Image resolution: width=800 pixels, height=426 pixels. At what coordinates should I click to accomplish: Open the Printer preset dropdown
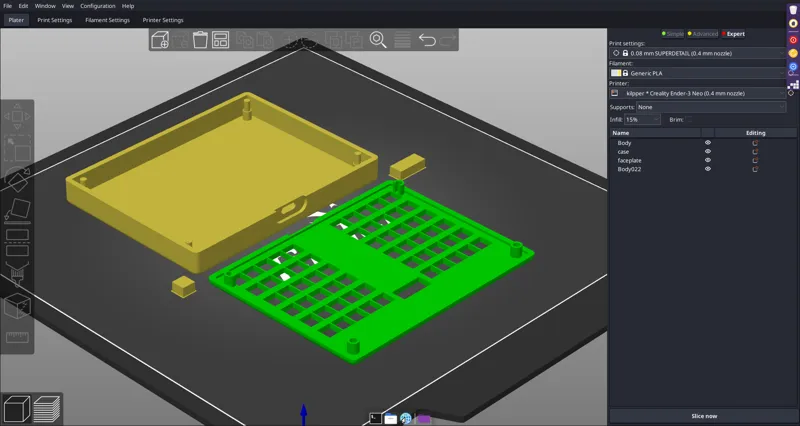pos(697,93)
